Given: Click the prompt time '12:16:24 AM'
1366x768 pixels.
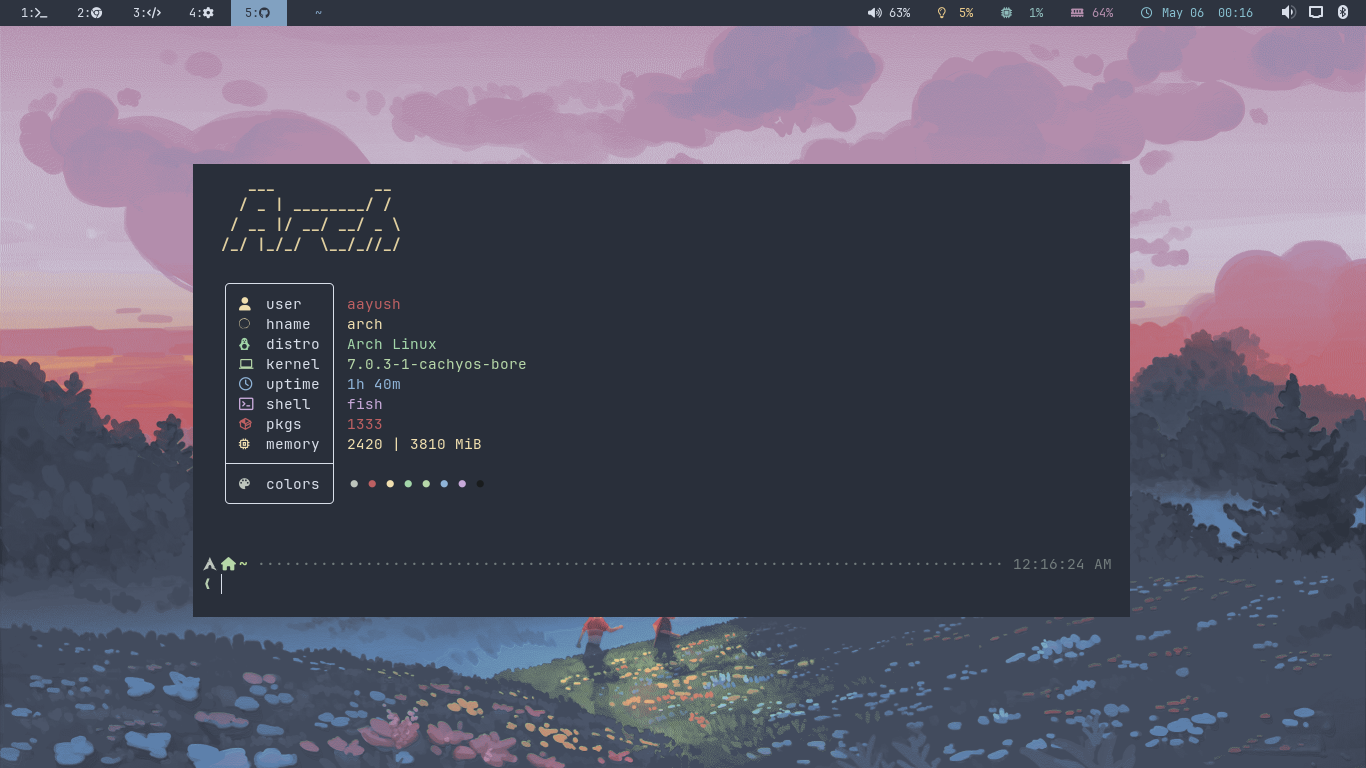Looking at the screenshot, I should pyautogui.click(x=1062, y=564).
